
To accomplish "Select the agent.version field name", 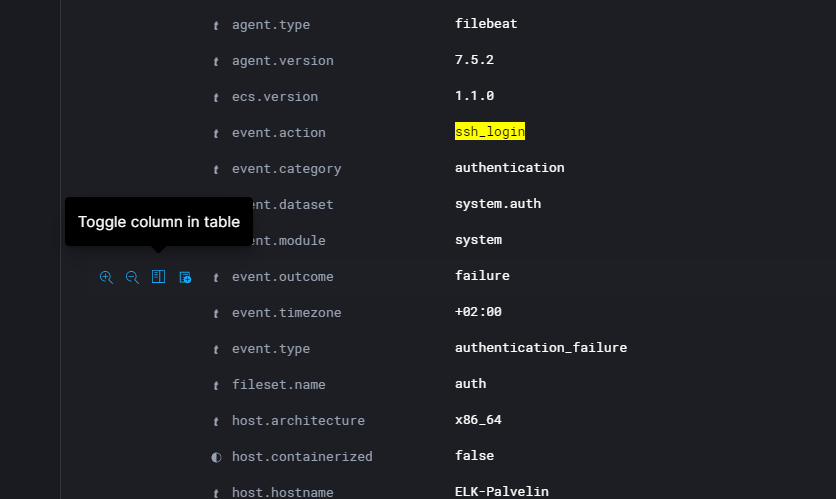I will (x=282, y=60).
